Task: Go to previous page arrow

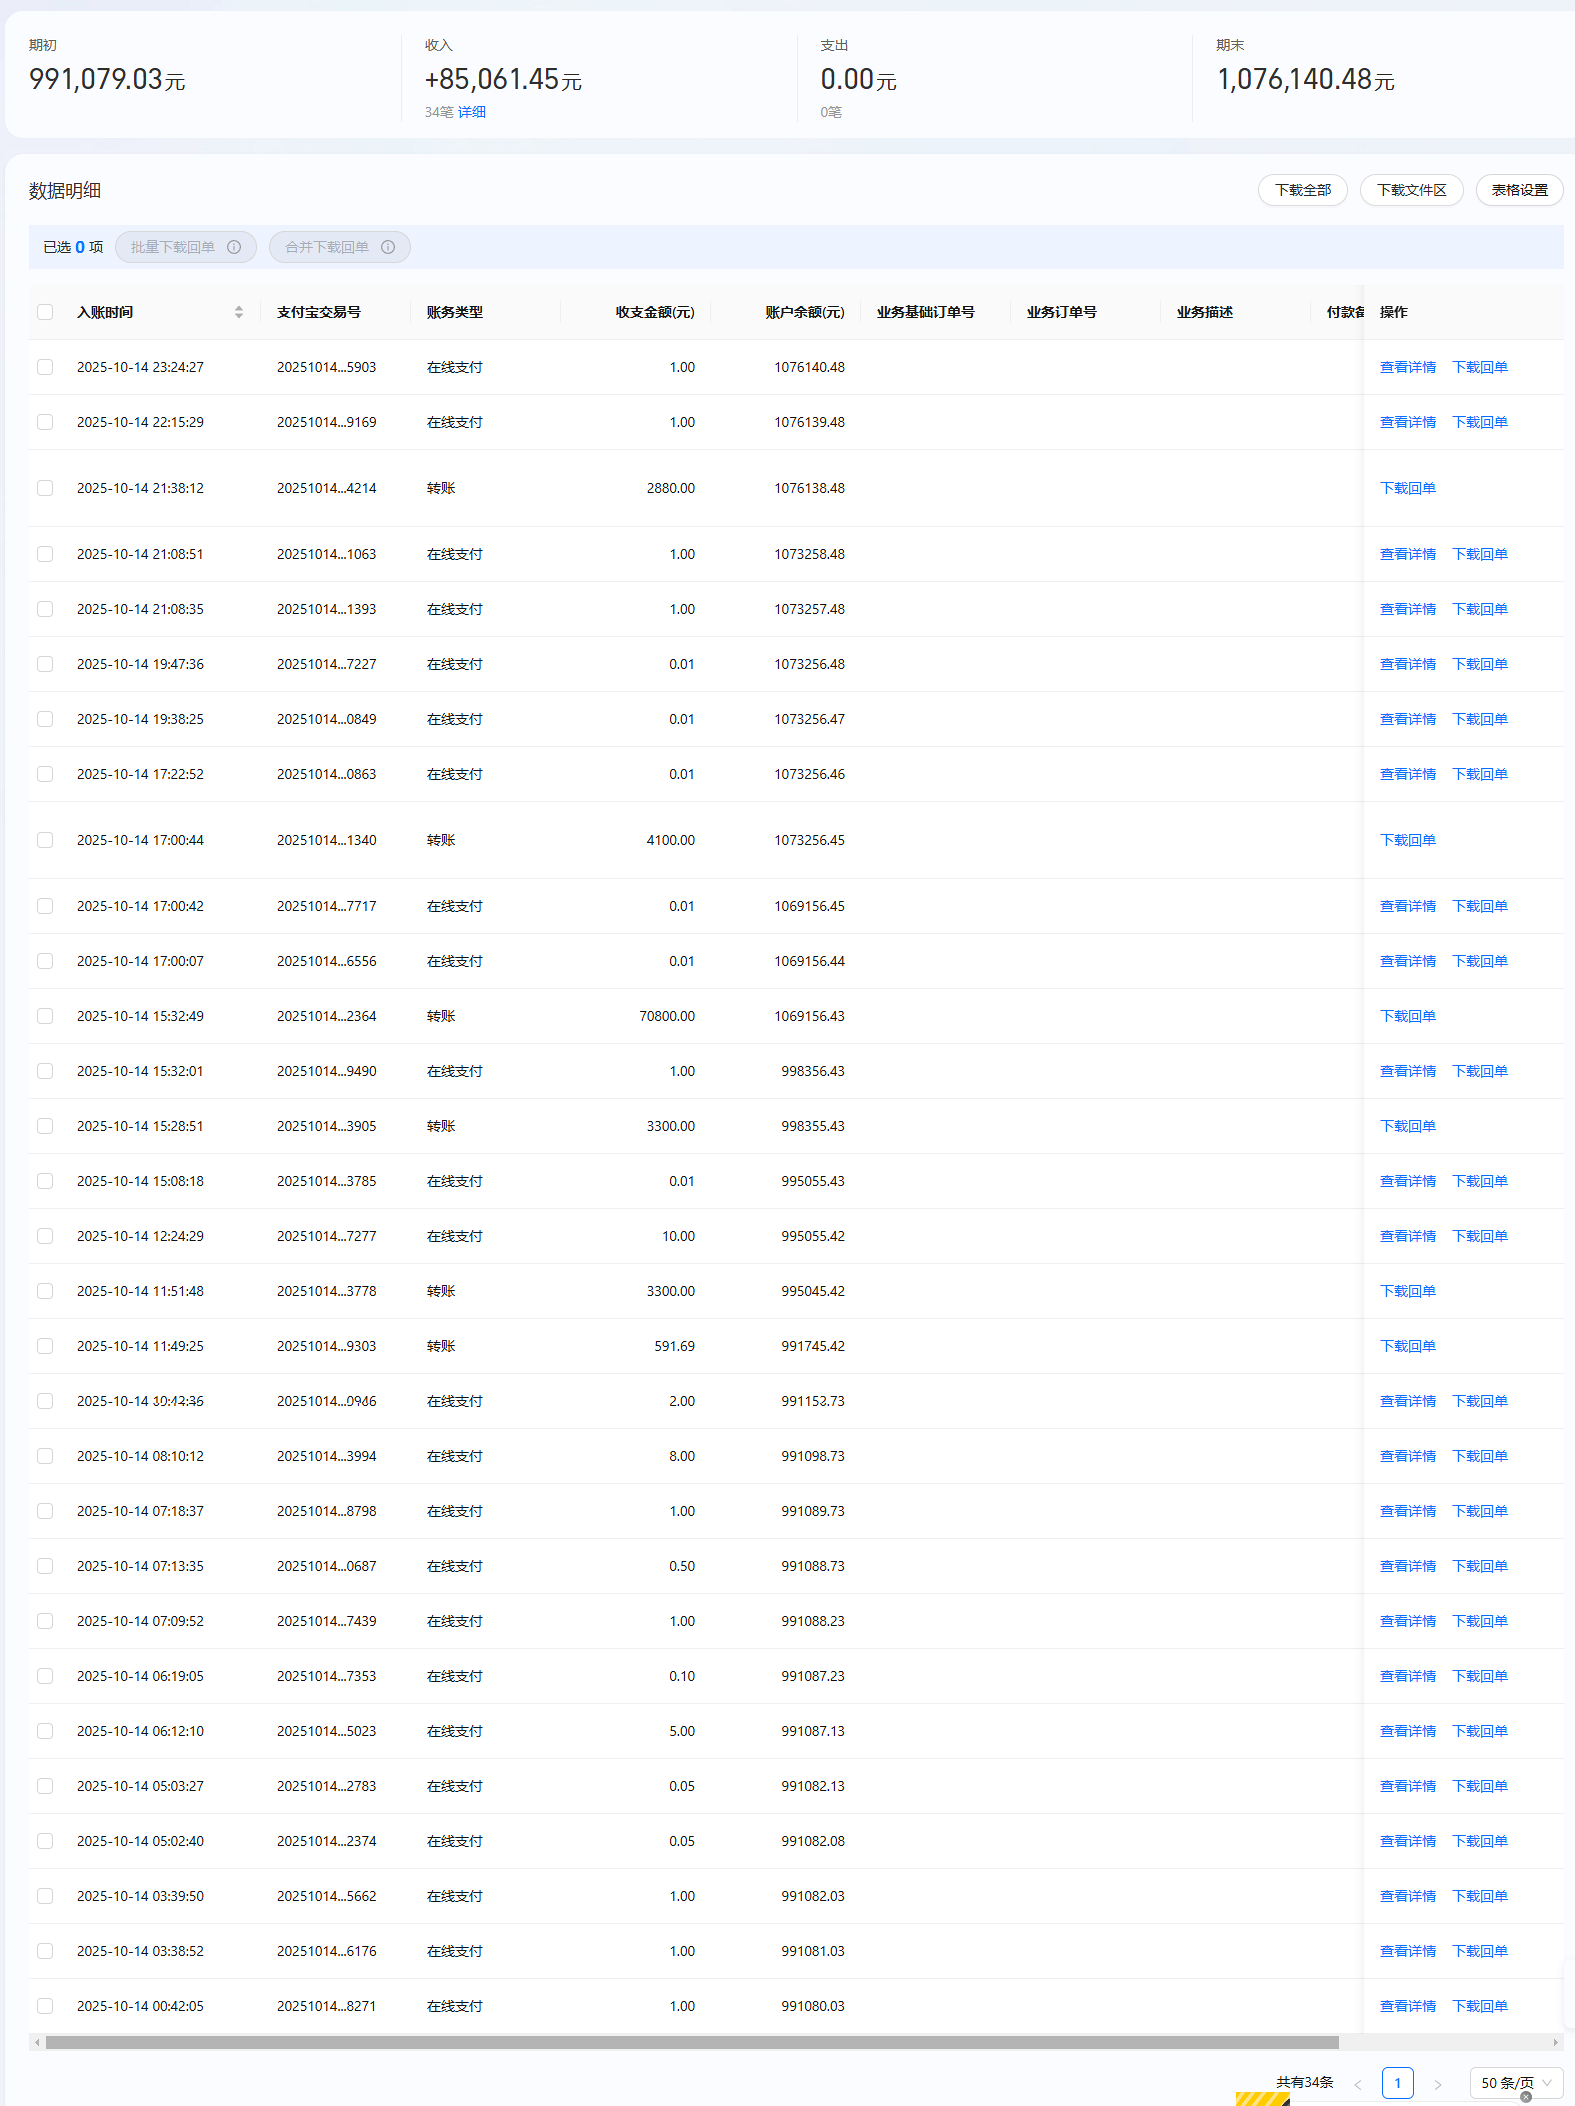Action: pos(1358,2084)
